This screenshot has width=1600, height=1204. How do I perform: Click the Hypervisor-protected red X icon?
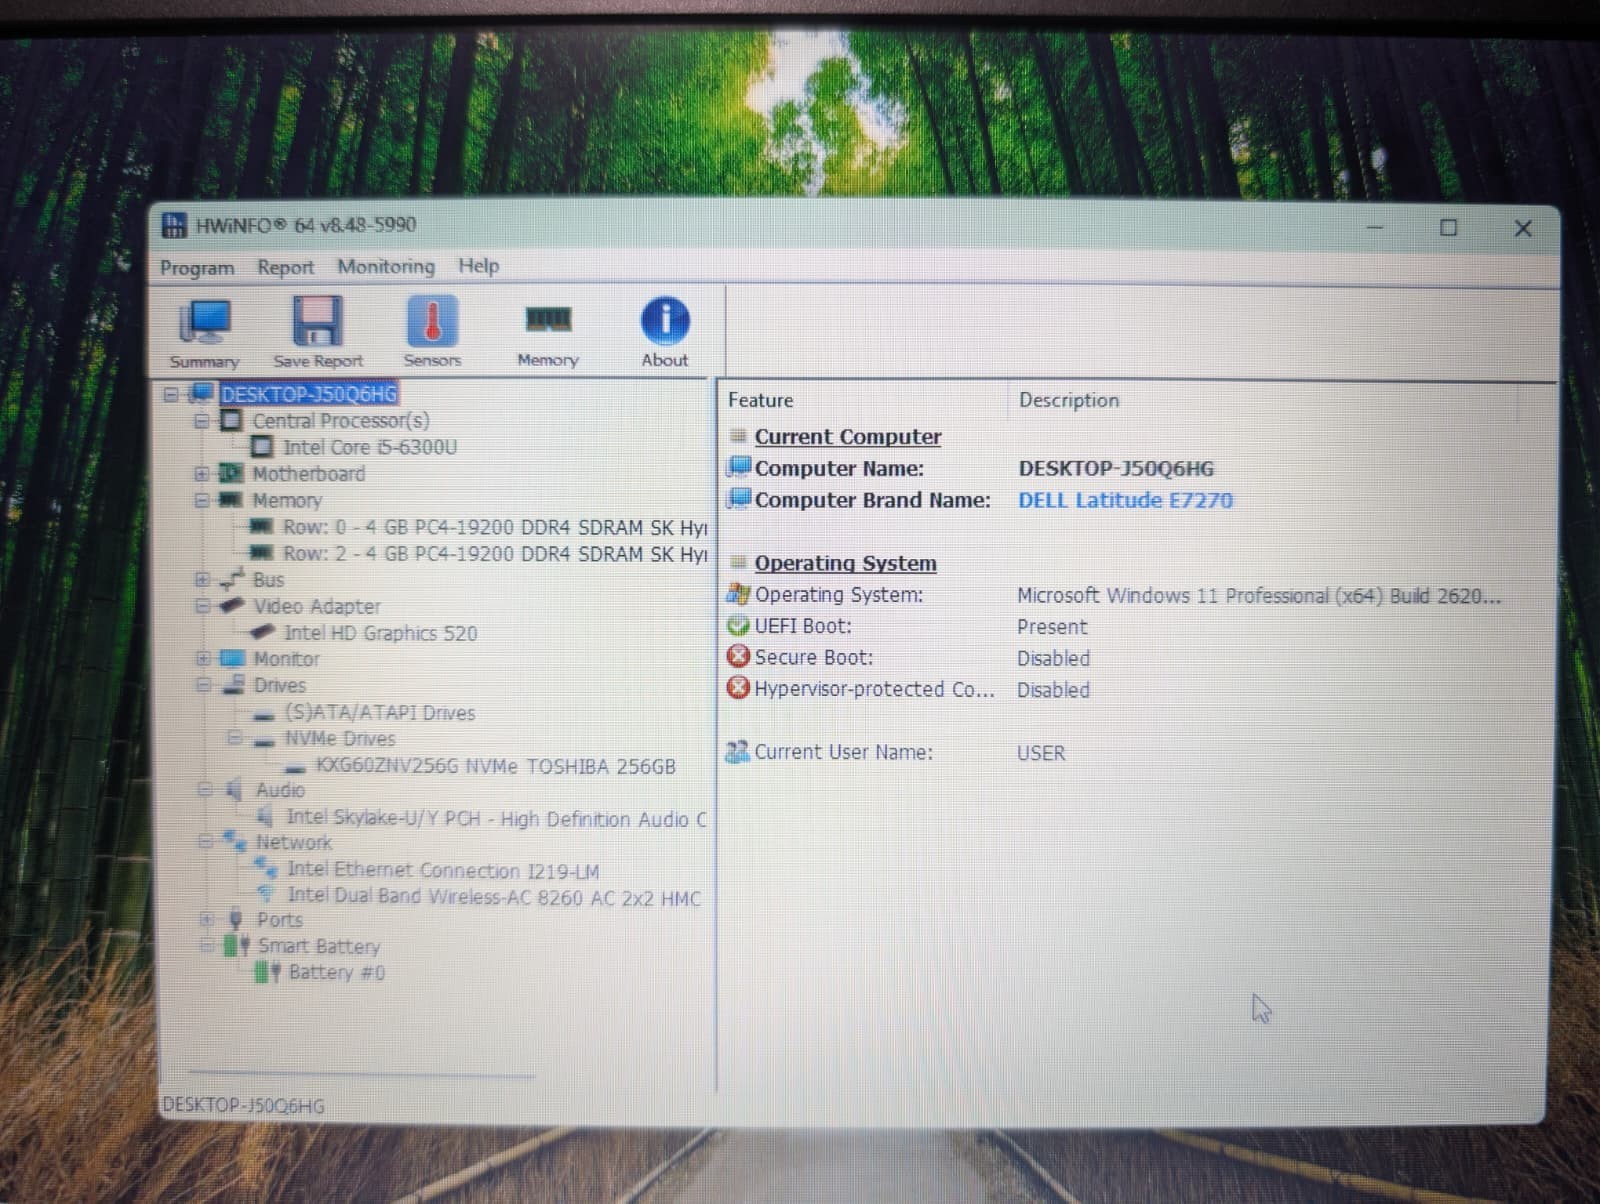(738, 688)
